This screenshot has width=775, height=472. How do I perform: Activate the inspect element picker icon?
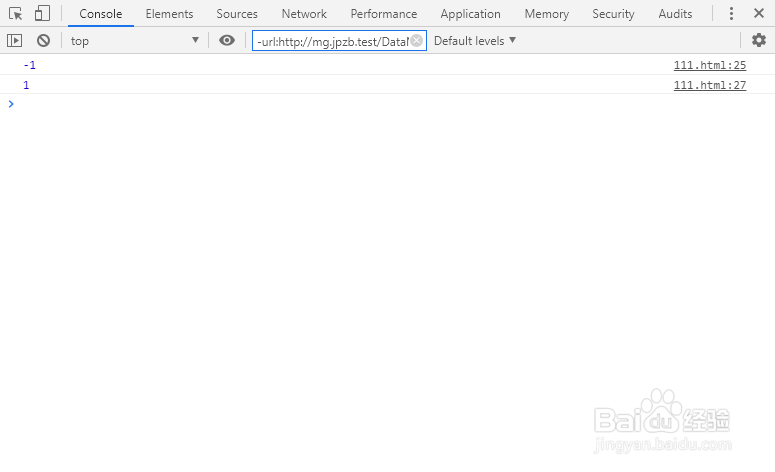[15, 13]
